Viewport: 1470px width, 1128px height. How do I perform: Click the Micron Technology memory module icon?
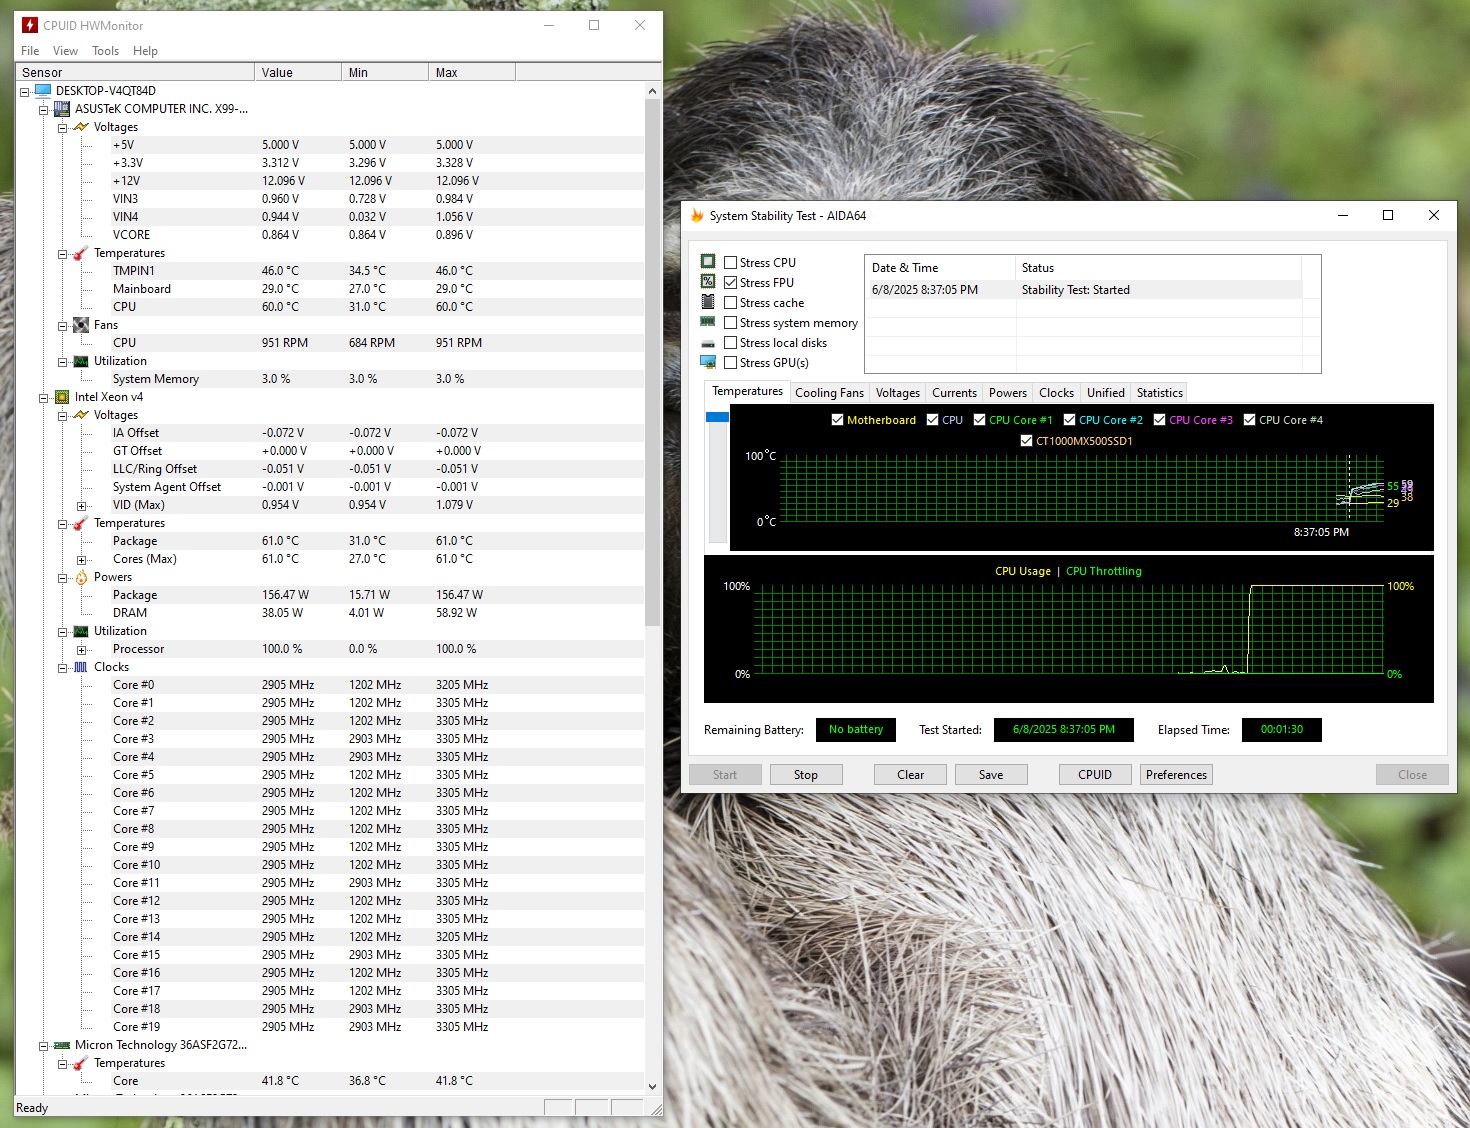point(62,1045)
